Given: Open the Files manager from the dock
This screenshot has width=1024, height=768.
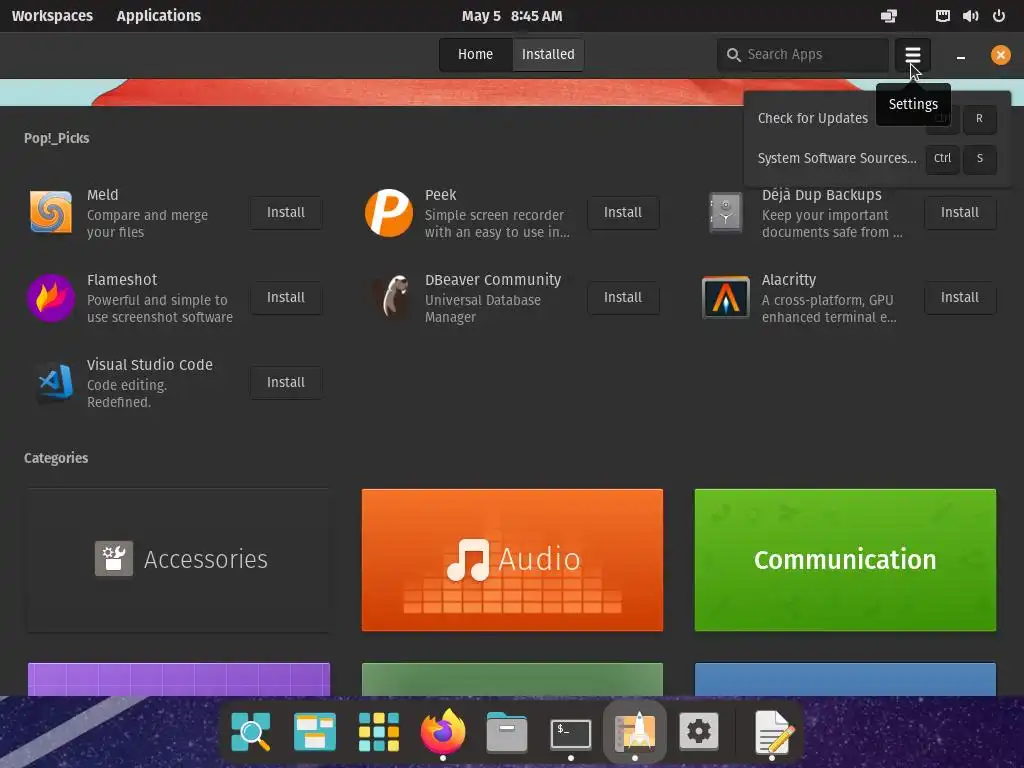Looking at the screenshot, I should [x=507, y=731].
